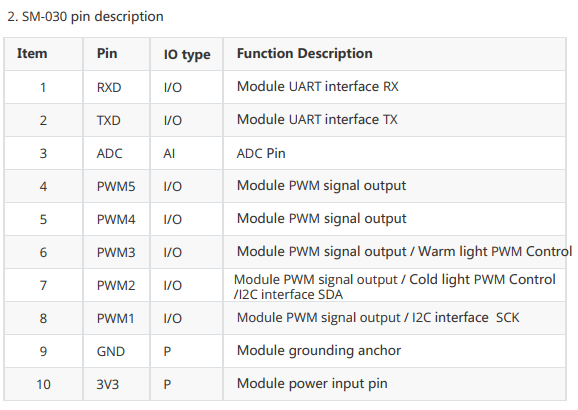
Task: Click the 'IO type' column header
Action: point(187,55)
